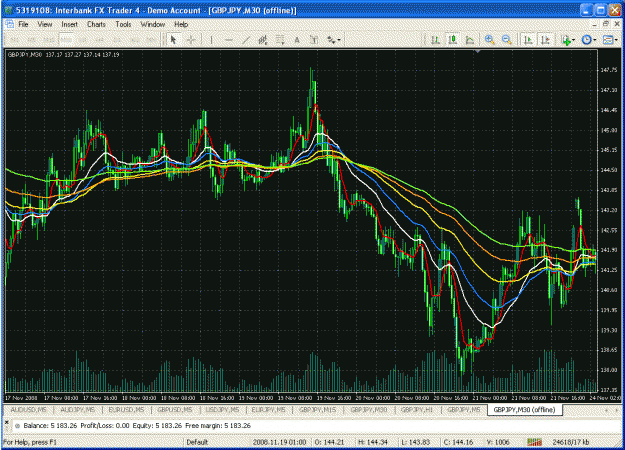Screen dimensions: 625x450
Task: Expand the periods dropdown arrow
Action: [x=594, y=39]
